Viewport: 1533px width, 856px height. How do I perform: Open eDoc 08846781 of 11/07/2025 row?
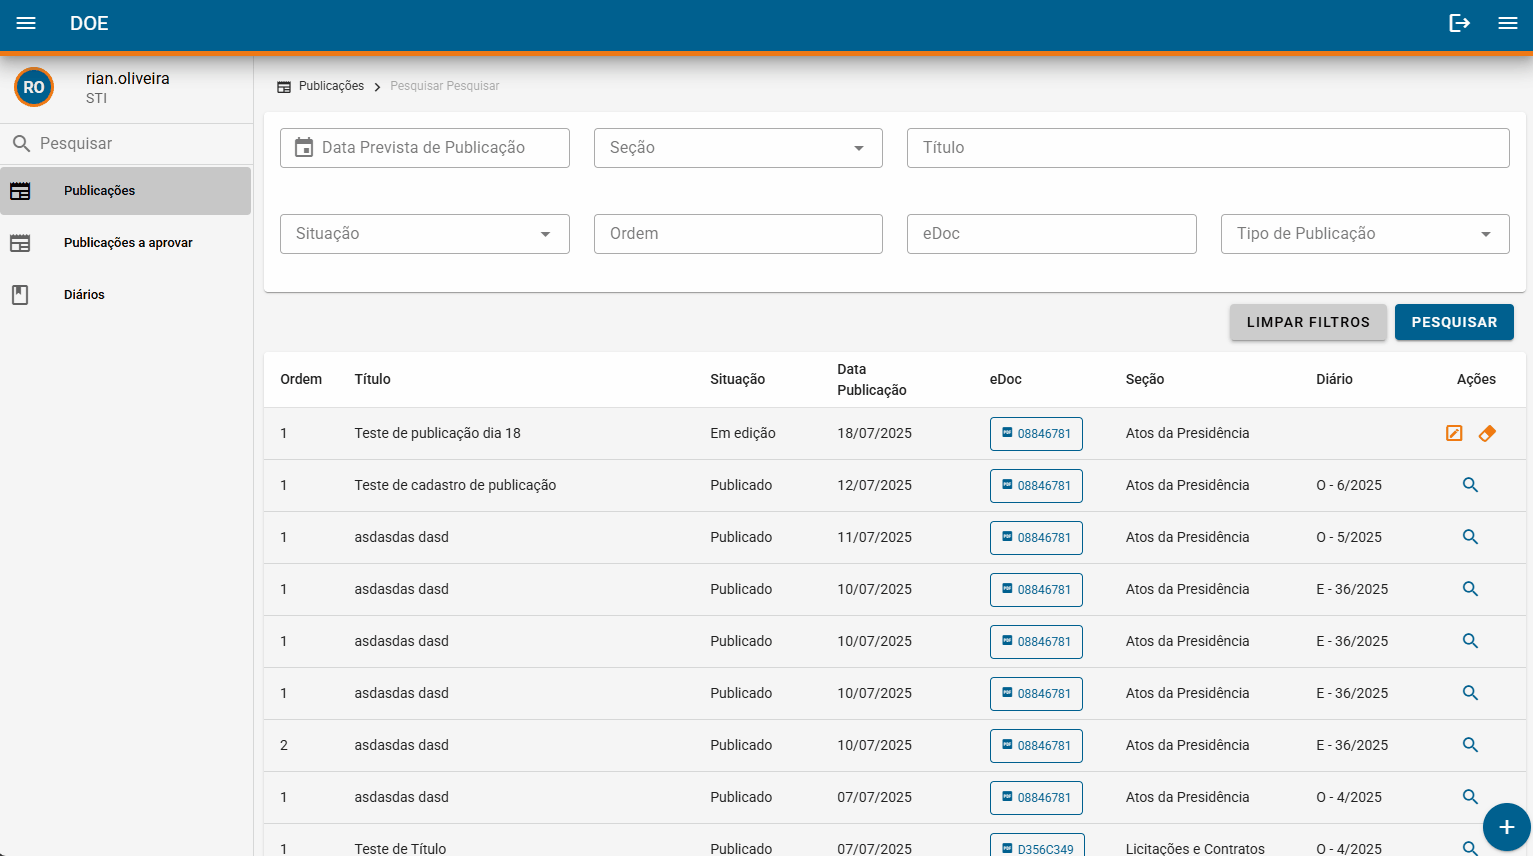point(1036,538)
